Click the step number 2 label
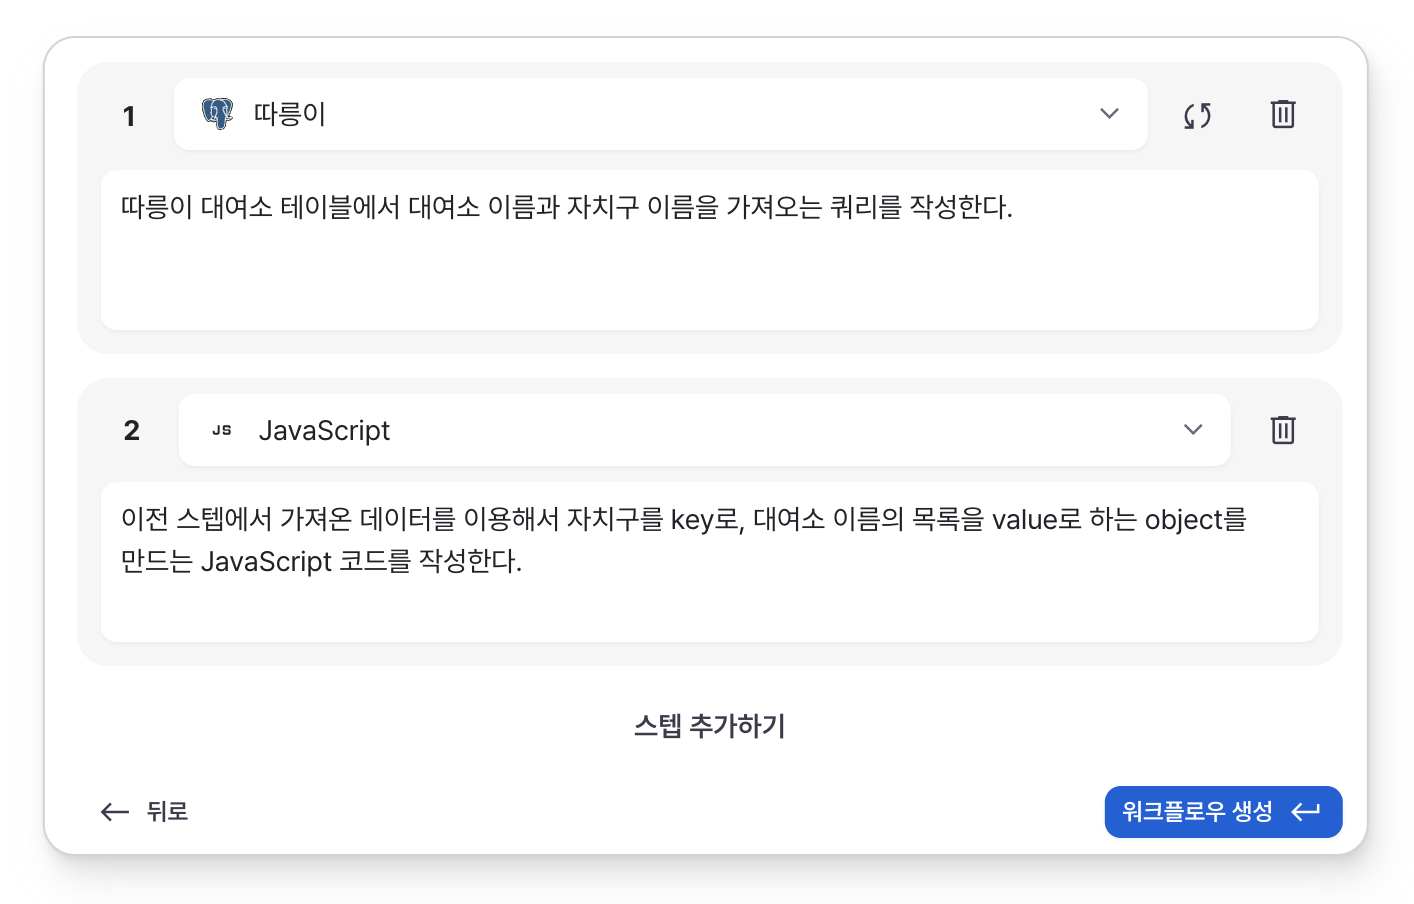Viewport: 1414px width, 904px height. (x=131, y=430)
